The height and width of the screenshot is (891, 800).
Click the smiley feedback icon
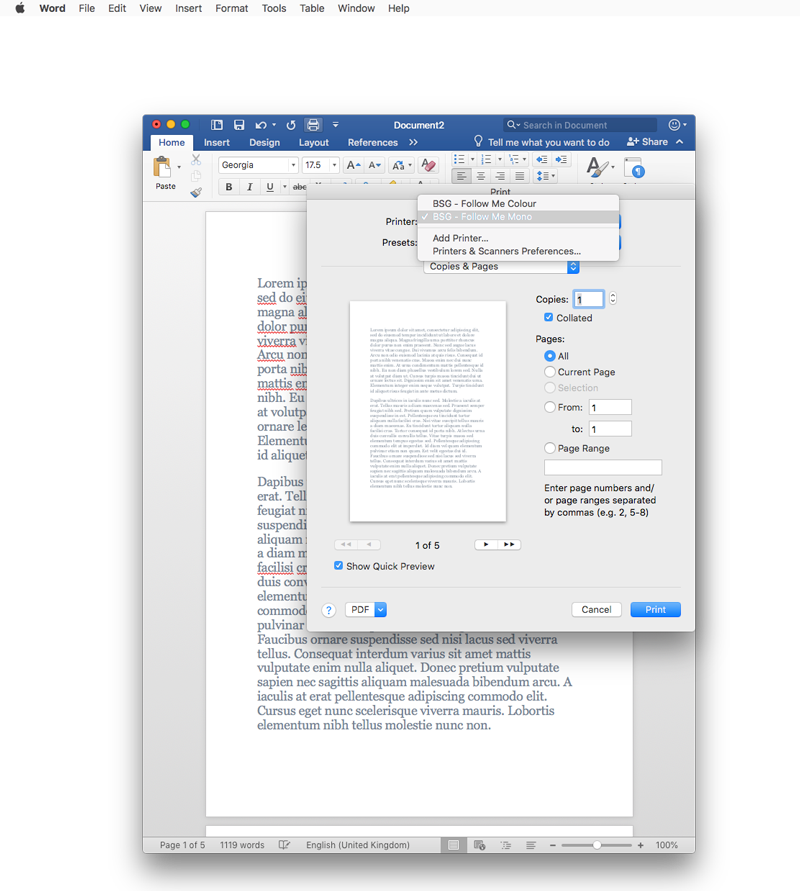[x=674, y=125]
